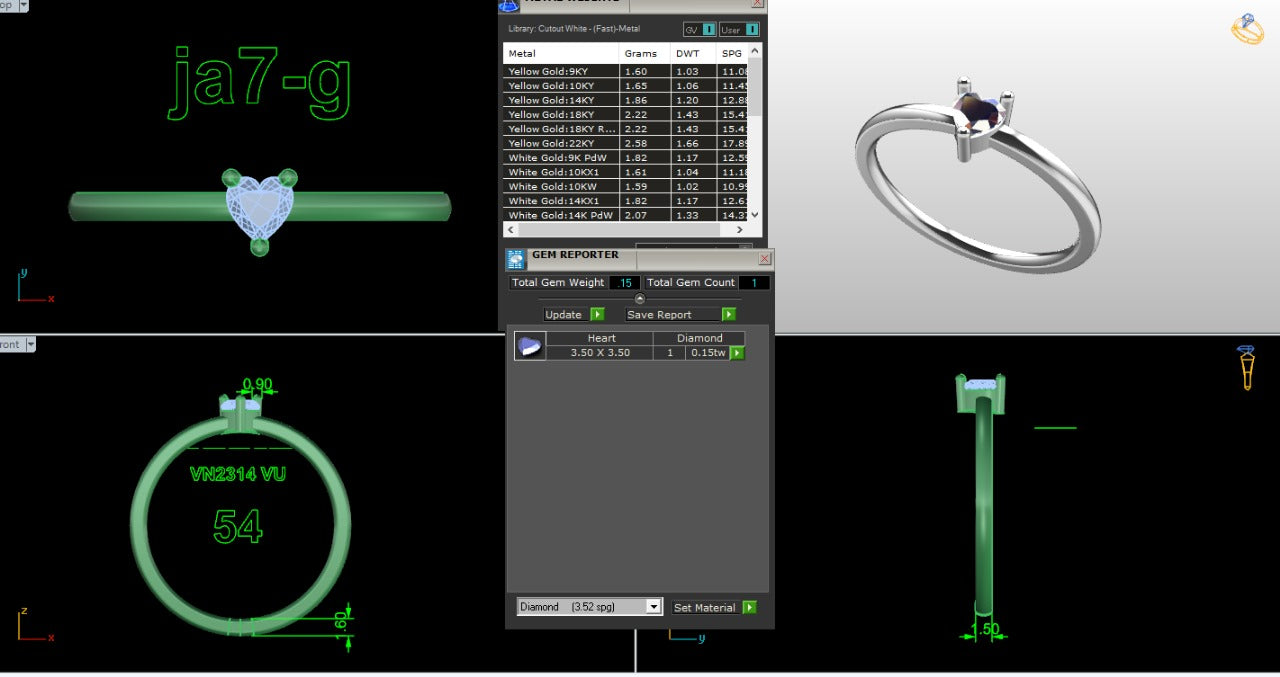1280x677 pixels.
Task: Click the Metal column header
Action: 561,53
